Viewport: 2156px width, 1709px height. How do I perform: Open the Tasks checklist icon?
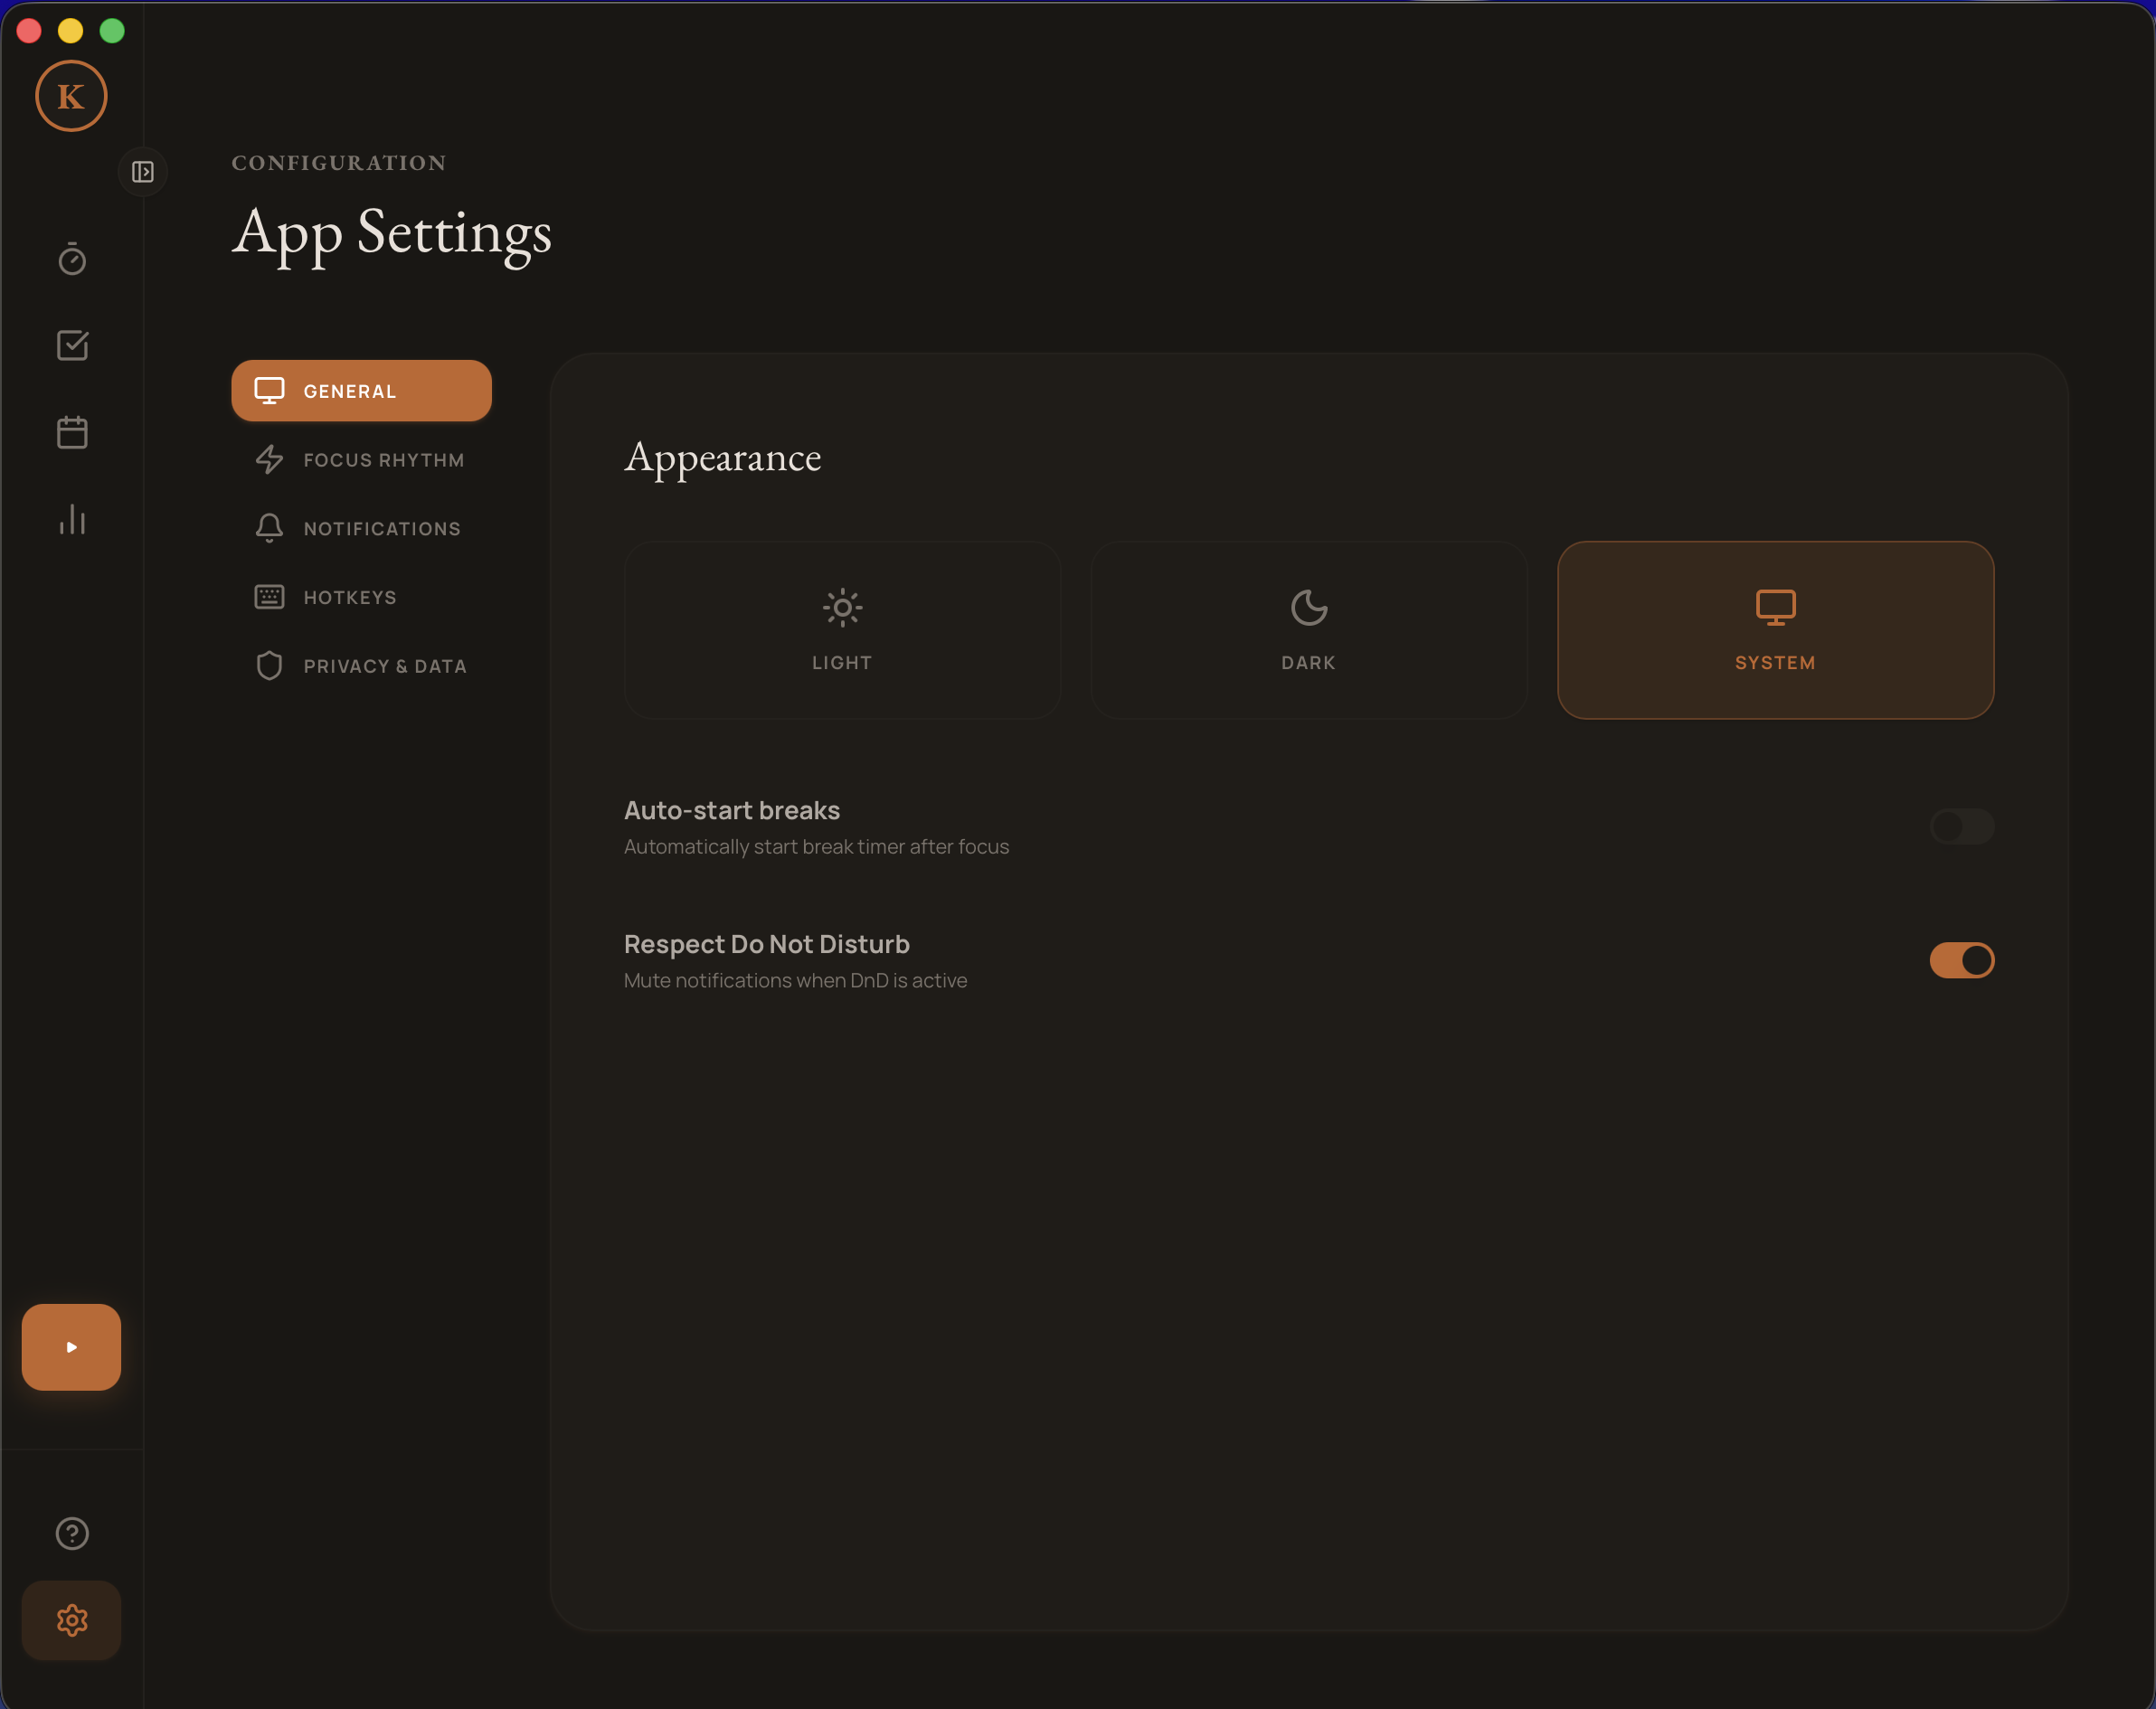[72, 345]
